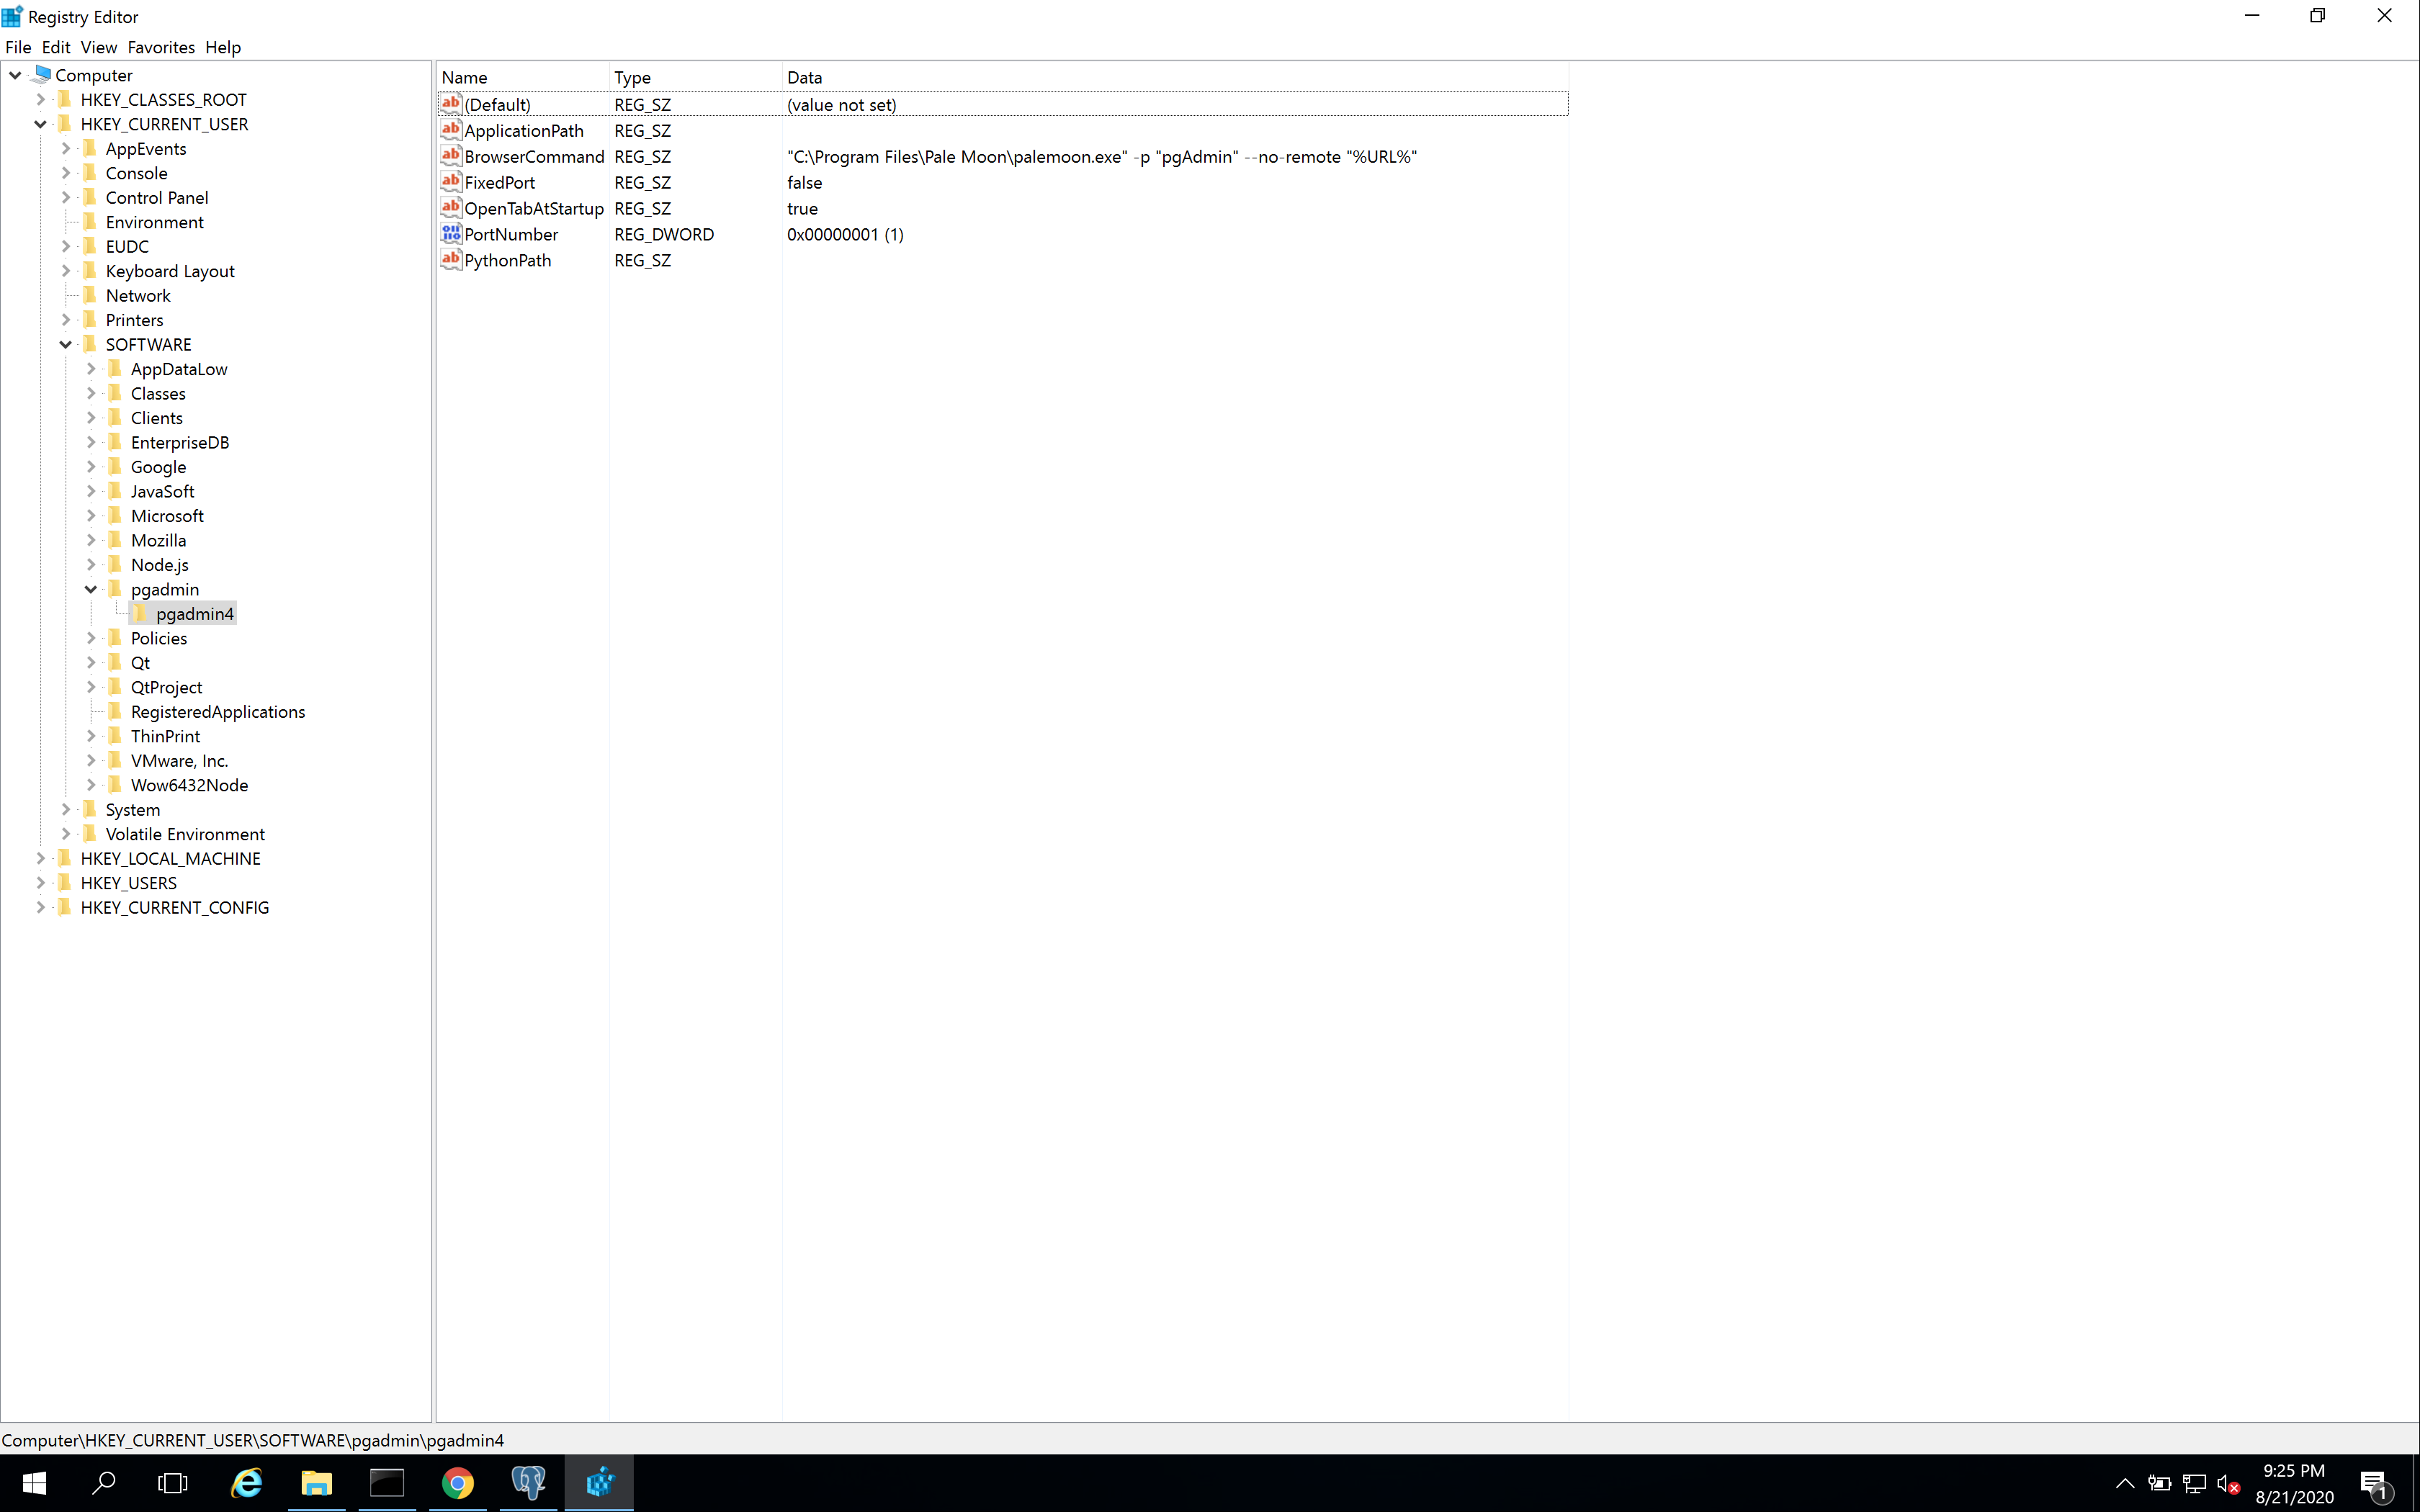Click the EnterpriseDB folder icon

(x=115, y=442)
